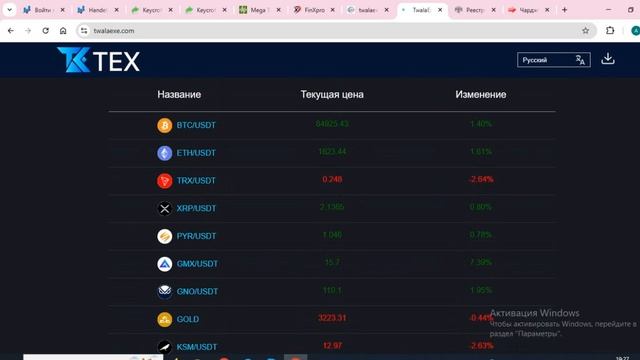Open the browser profile avatar
This screenshot has height=360, width=640.
(x=635, y=31)
